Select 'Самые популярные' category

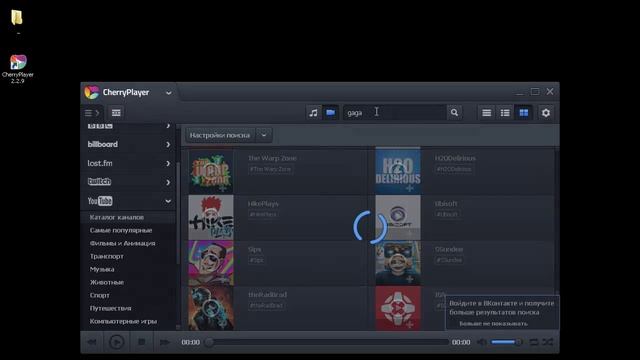[x=121, y=230]
